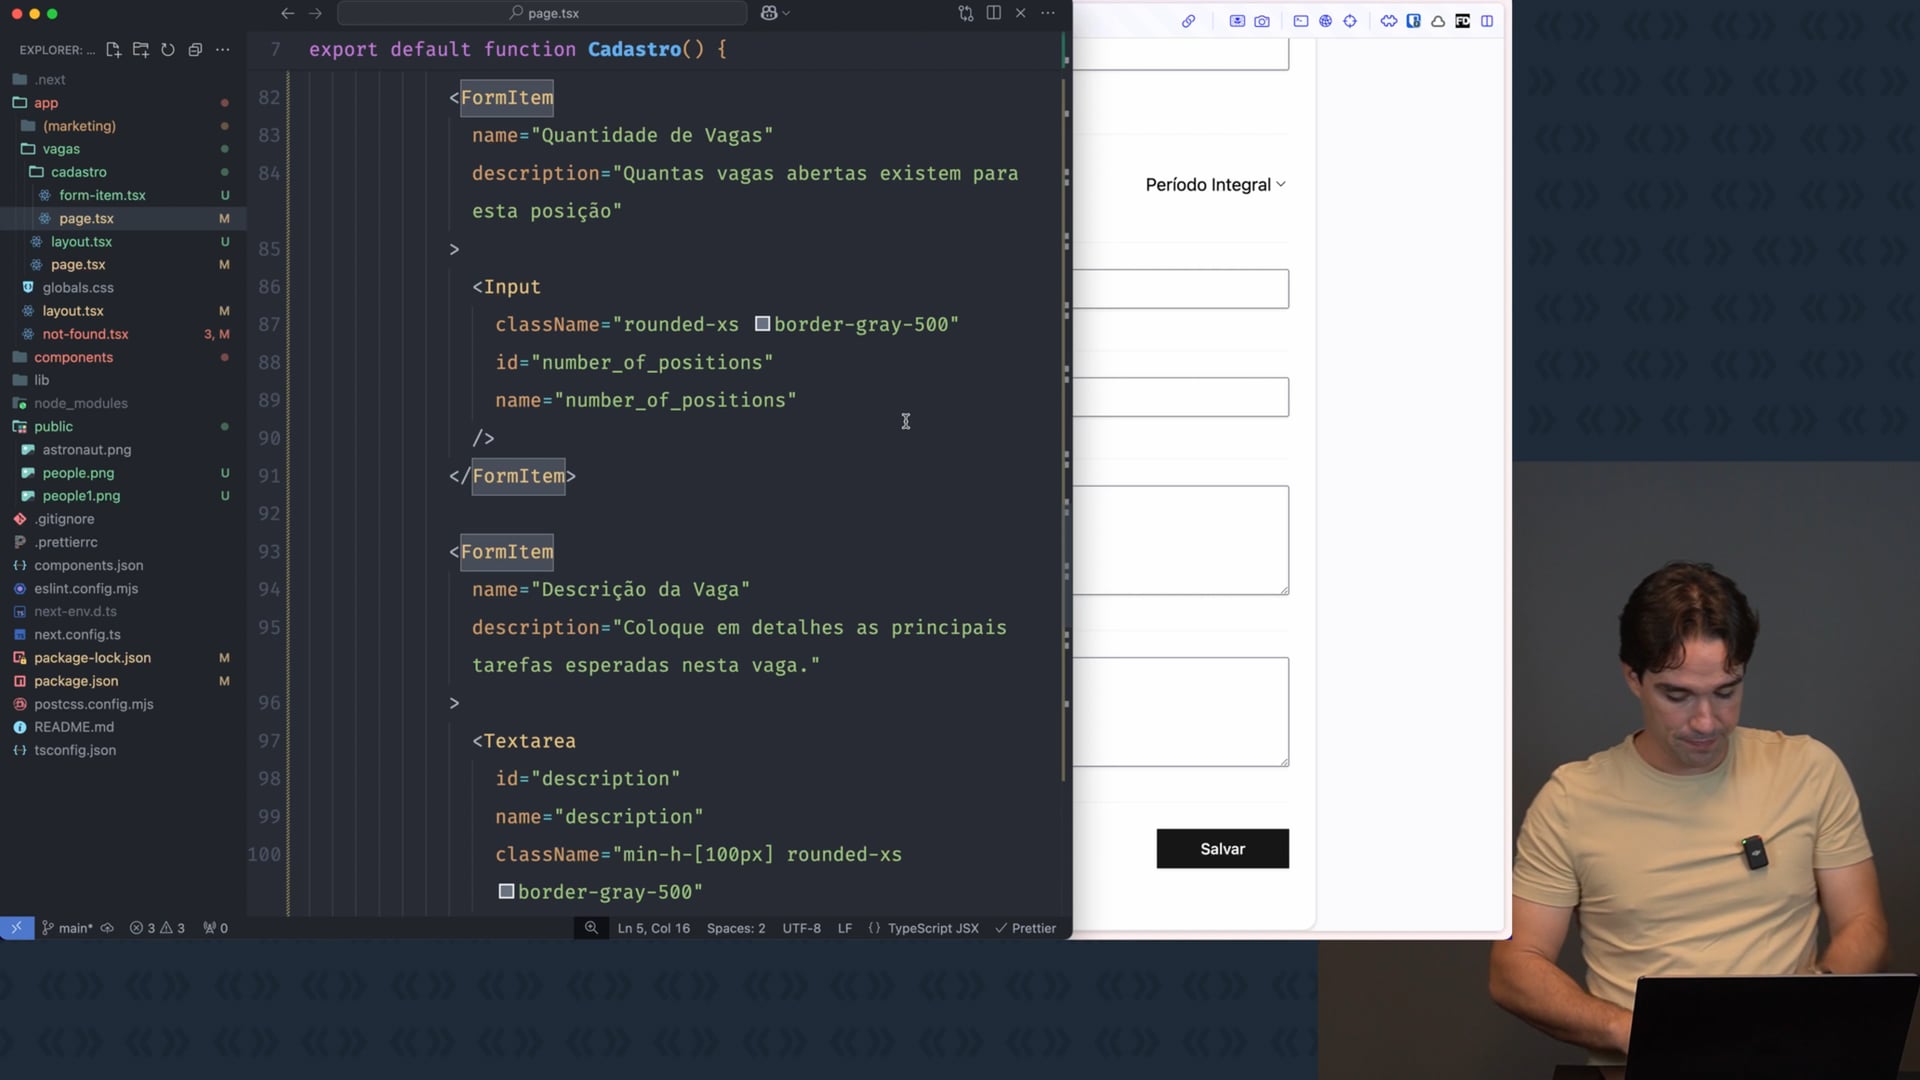Open the Período Integral dropdown
Viewport: 1920px width, 1080px height.
1215,185
